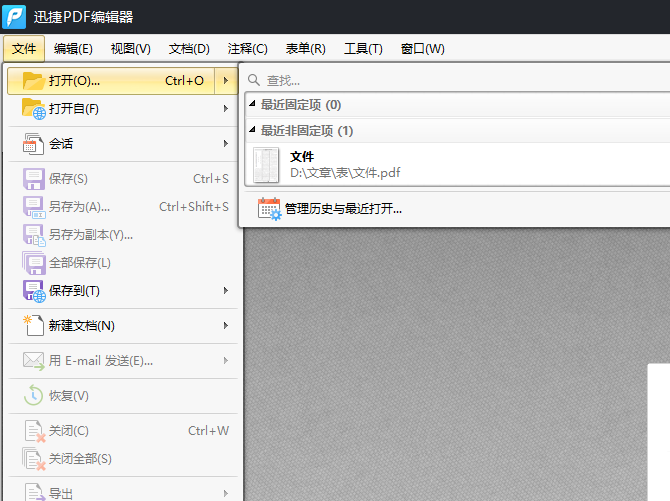Click the 全部保存 stacked disk icon
This screenshot has height=501, width=670.
click(x=34, y=263)
